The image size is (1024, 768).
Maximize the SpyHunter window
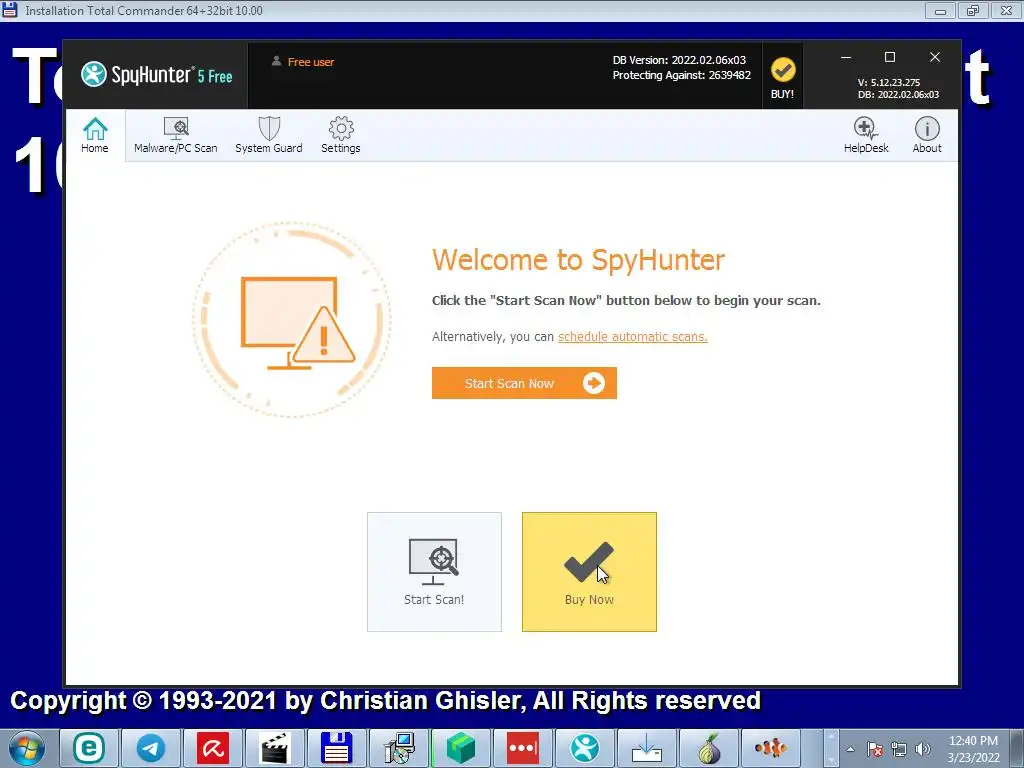(x=889, y=57)
